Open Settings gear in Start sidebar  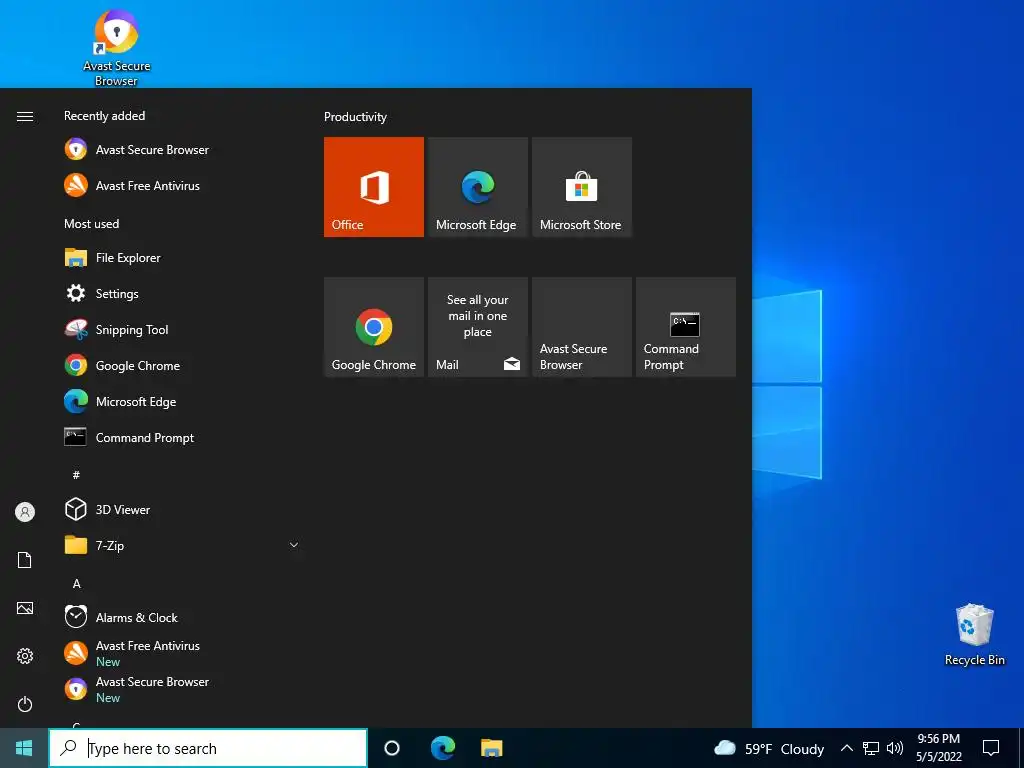pos(25,656)
